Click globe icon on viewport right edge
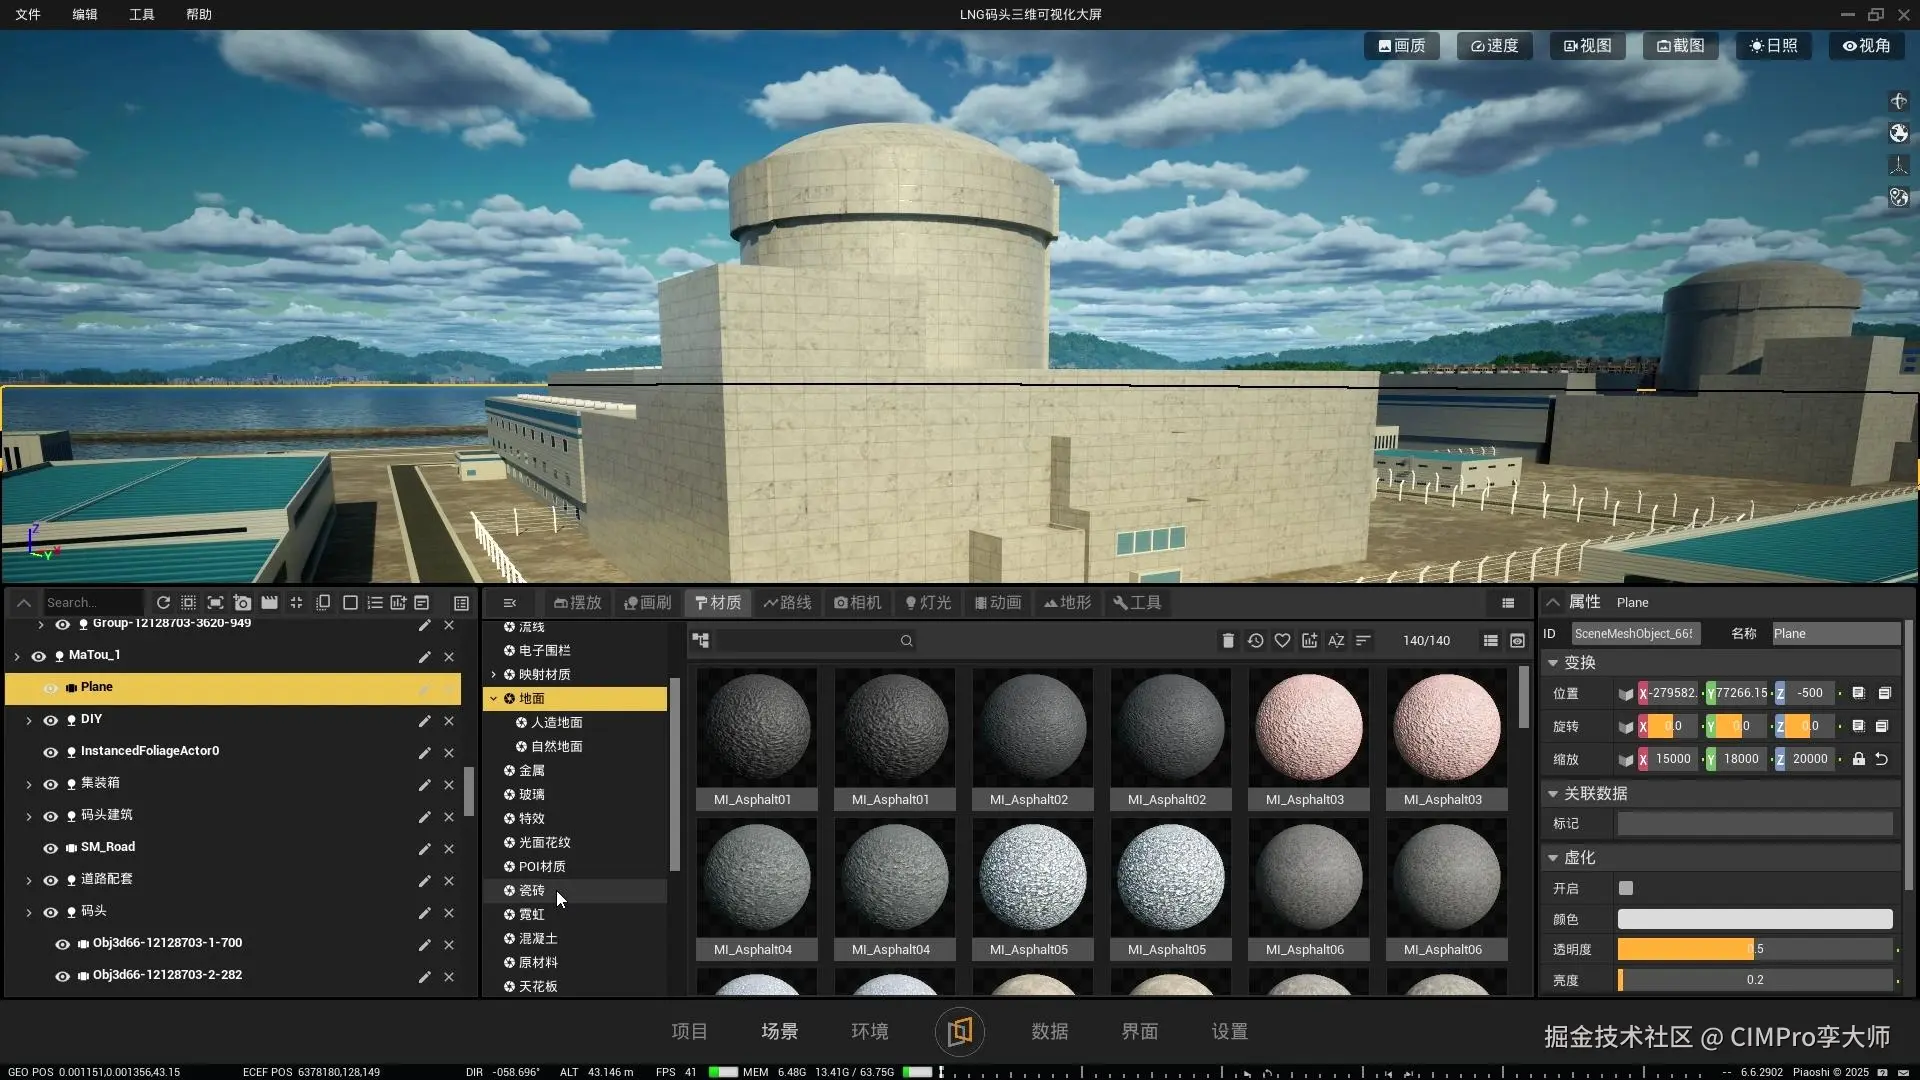Screen dimensions: 1920x1080 coord(1898,133)
